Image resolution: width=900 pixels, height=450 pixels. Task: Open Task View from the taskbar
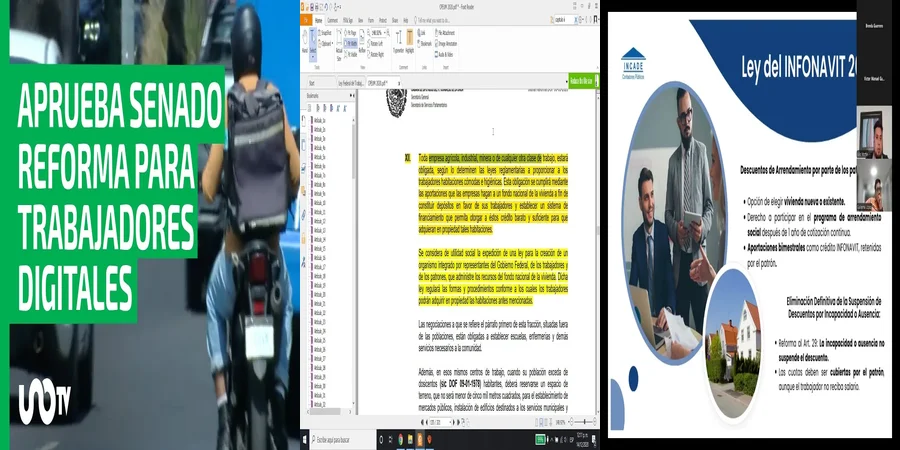point(390,440)
